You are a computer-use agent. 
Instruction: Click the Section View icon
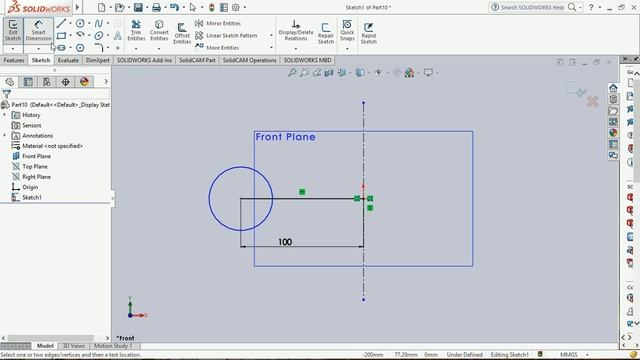329,73
